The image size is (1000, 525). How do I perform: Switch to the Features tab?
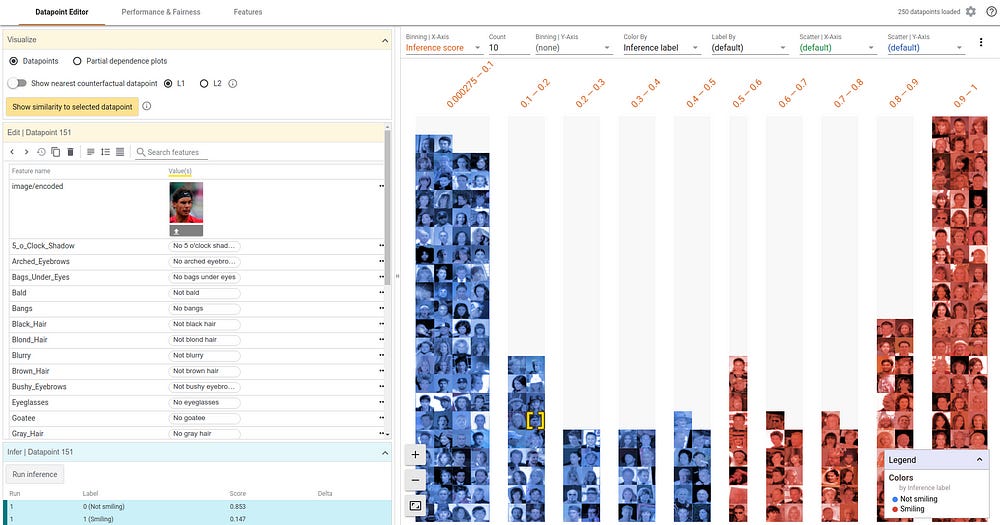click(x=248, y=12)
